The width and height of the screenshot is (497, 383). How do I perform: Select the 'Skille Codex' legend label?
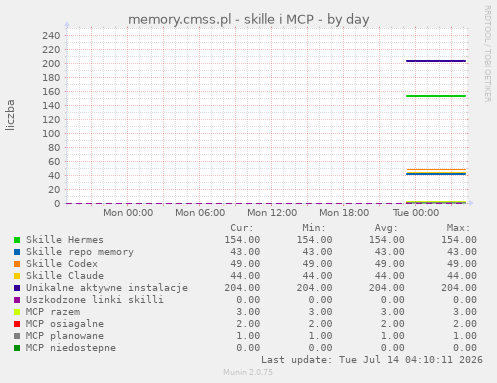tap(62, 264)
